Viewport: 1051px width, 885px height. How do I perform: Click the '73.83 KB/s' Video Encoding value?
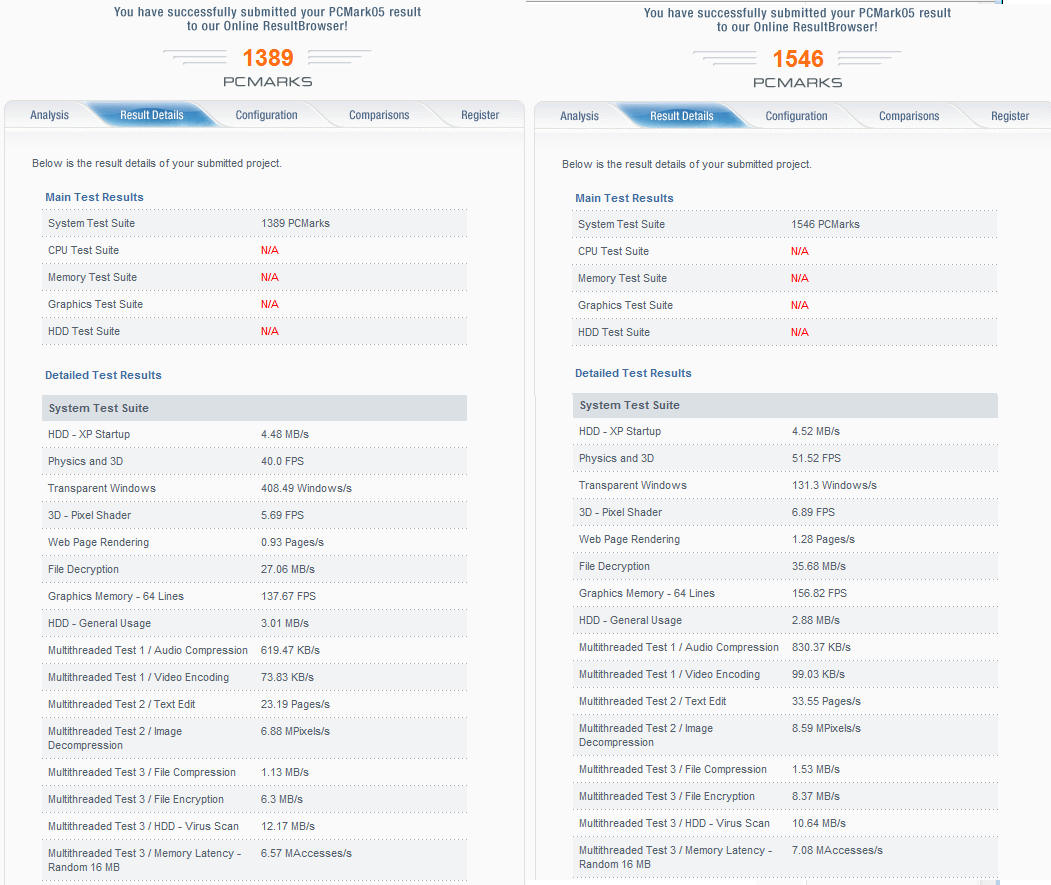click(x=288, y=677)
